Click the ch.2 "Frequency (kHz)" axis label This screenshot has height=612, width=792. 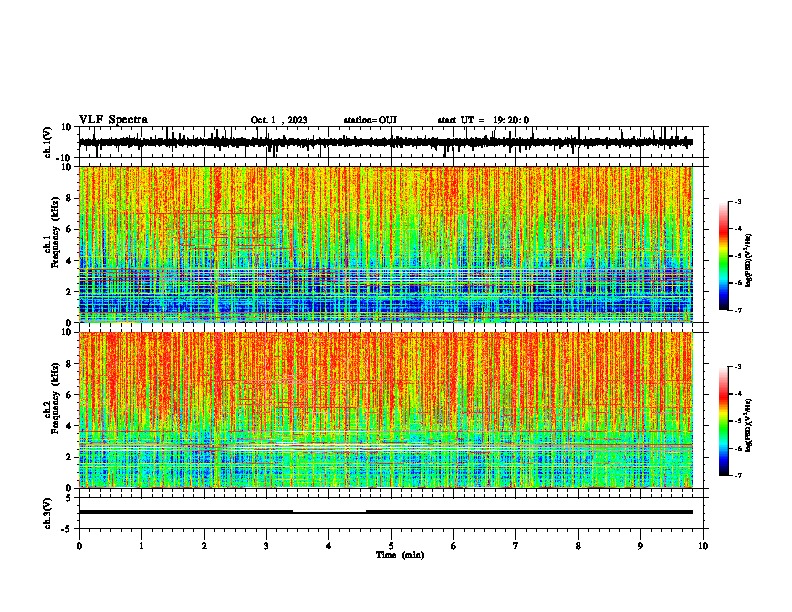click(56, 398)
